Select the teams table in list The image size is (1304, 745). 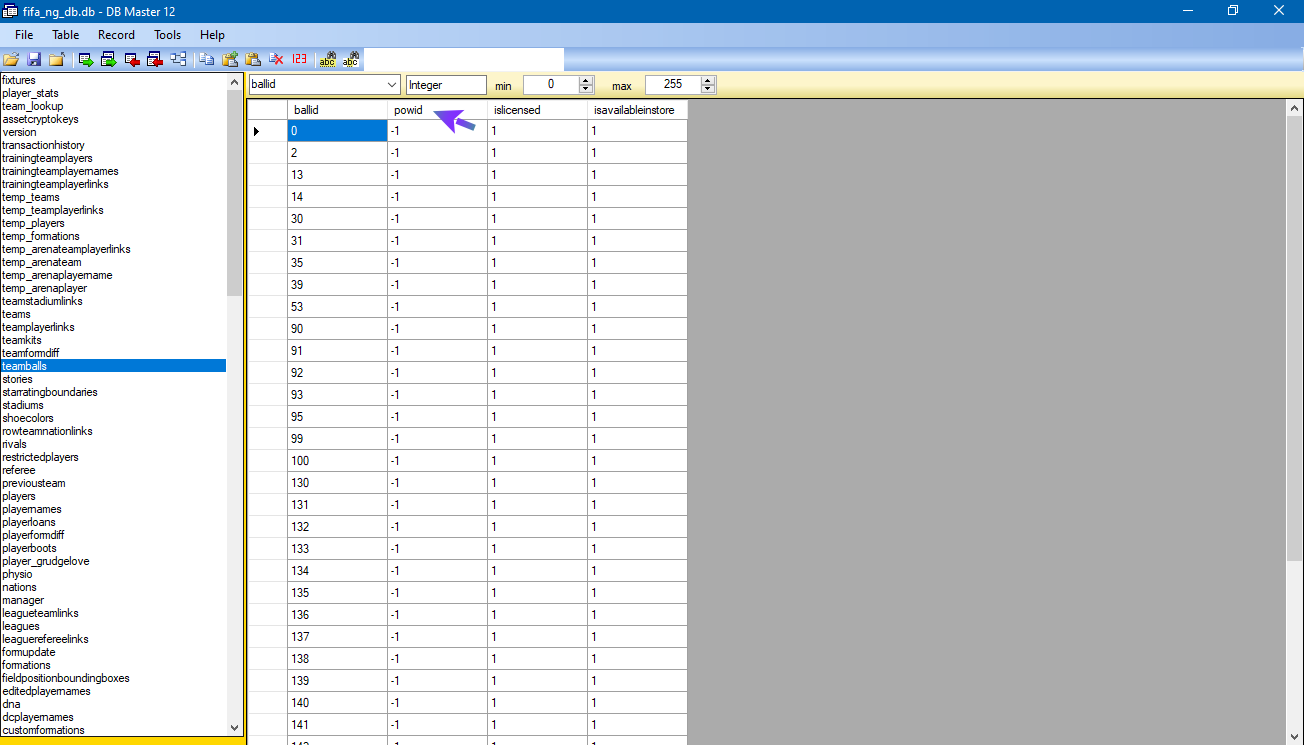[113, 314]
